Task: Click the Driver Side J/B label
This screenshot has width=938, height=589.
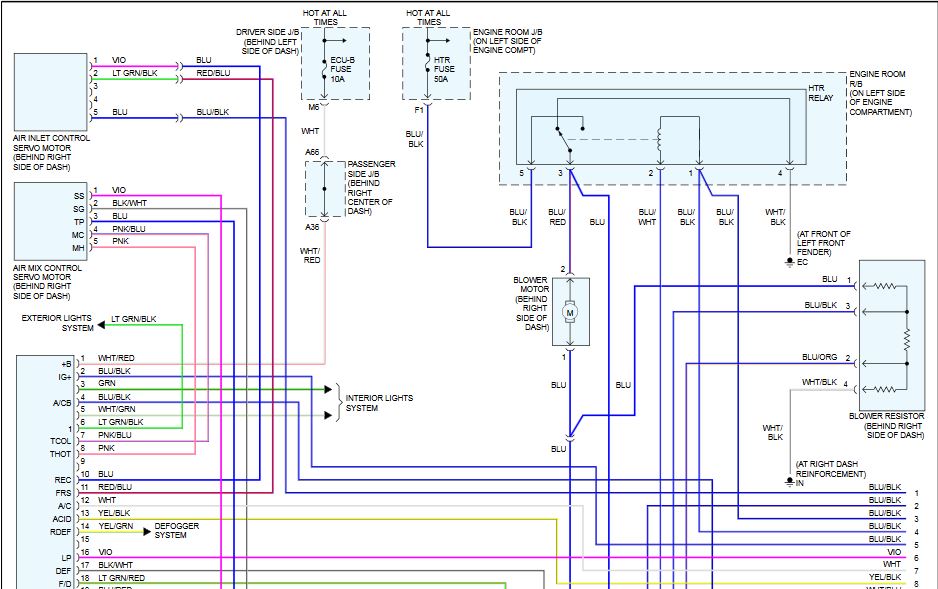Action: (267, 41)
